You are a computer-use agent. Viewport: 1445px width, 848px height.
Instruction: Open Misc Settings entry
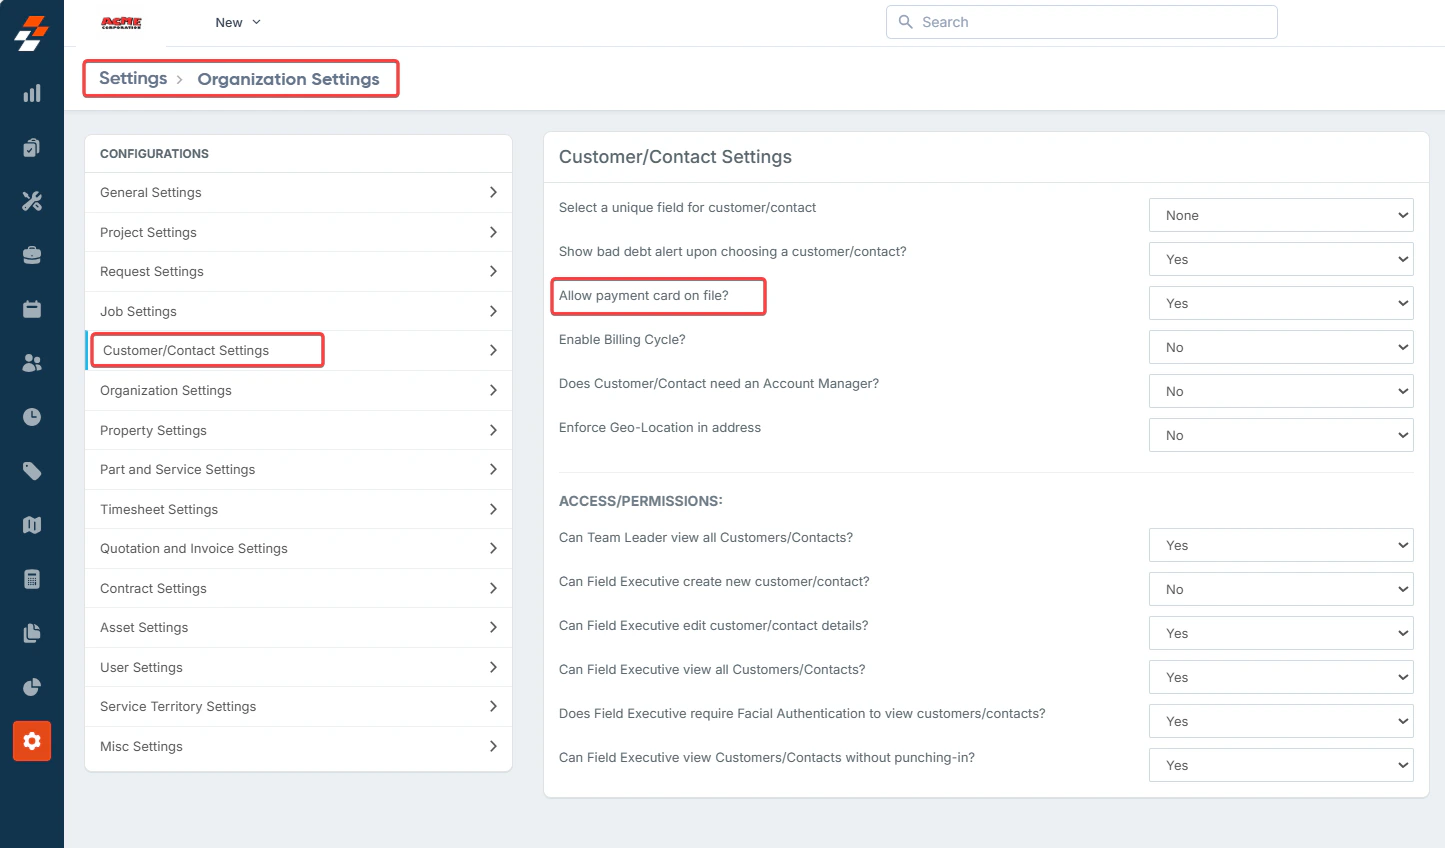tap(299, 746)
